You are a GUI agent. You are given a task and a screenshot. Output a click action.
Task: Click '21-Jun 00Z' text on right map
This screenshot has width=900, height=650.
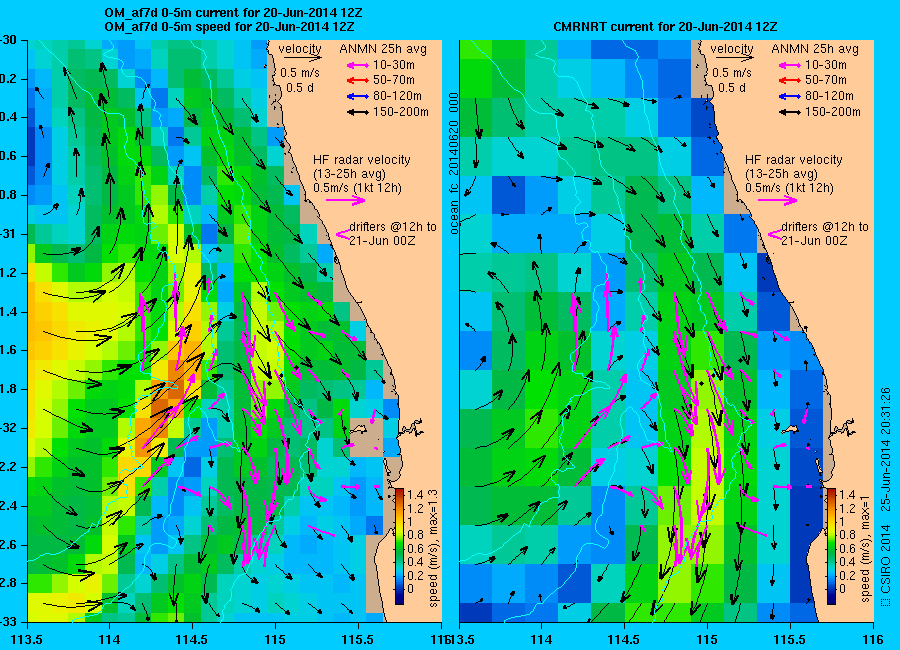pyautogui.click(x=814, y=241)
